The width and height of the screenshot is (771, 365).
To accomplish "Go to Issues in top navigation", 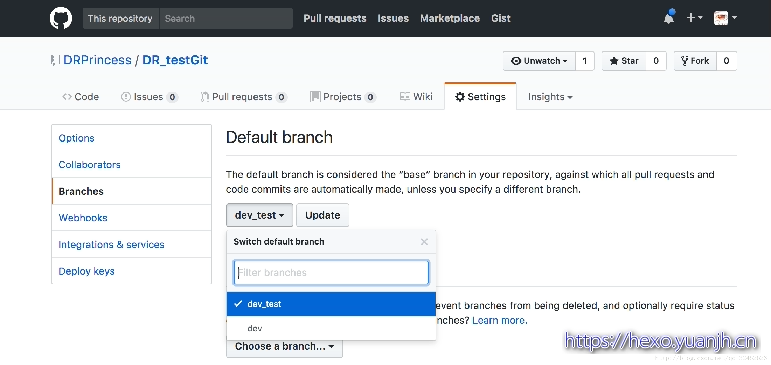I will [393, 19].
